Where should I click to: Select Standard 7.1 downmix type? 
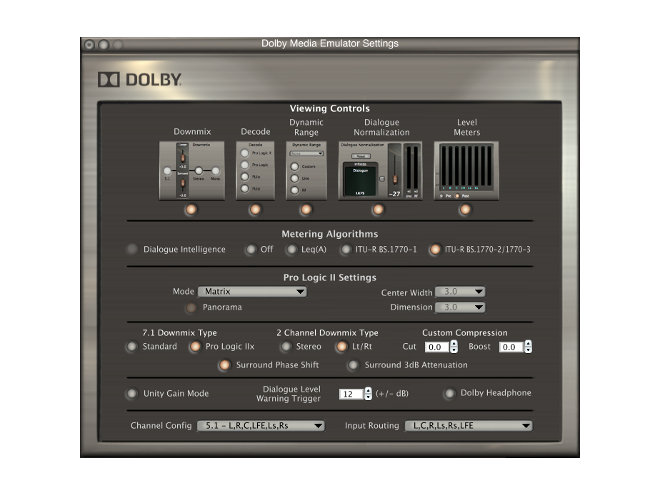[132, 346]
